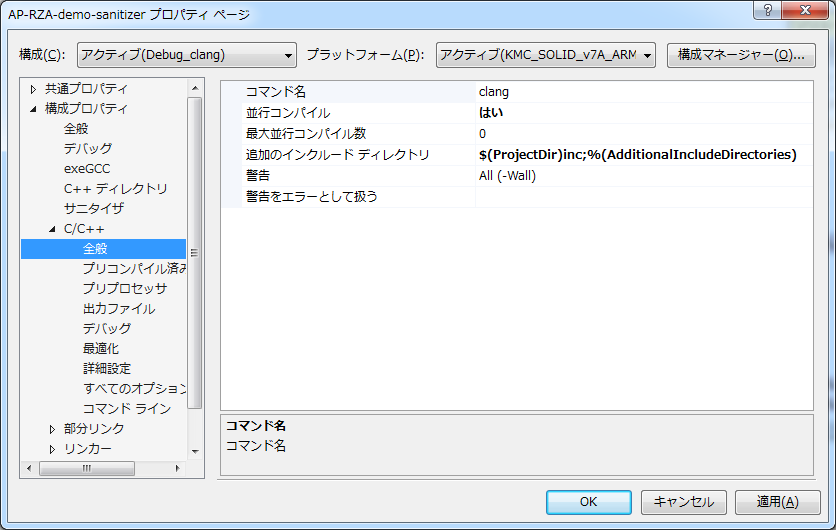Click the 構成マネージャー button

coord(741,54)
